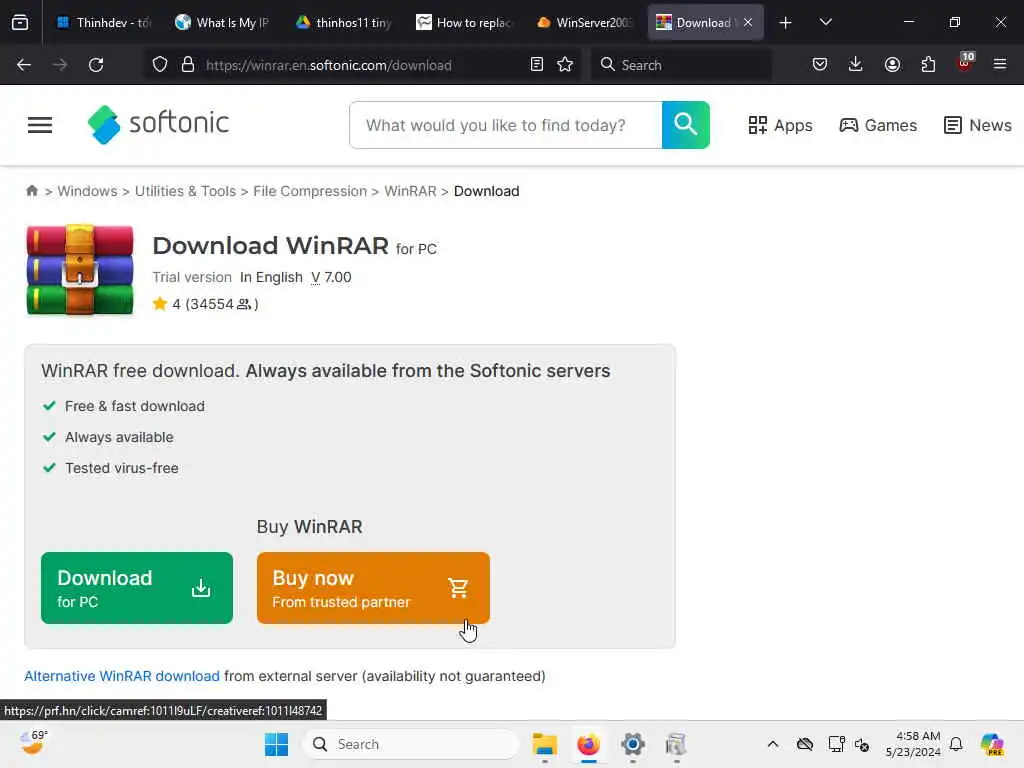Save page to Pocket
This screenshot has width=1024, height=768.
[x=820, y=65]
